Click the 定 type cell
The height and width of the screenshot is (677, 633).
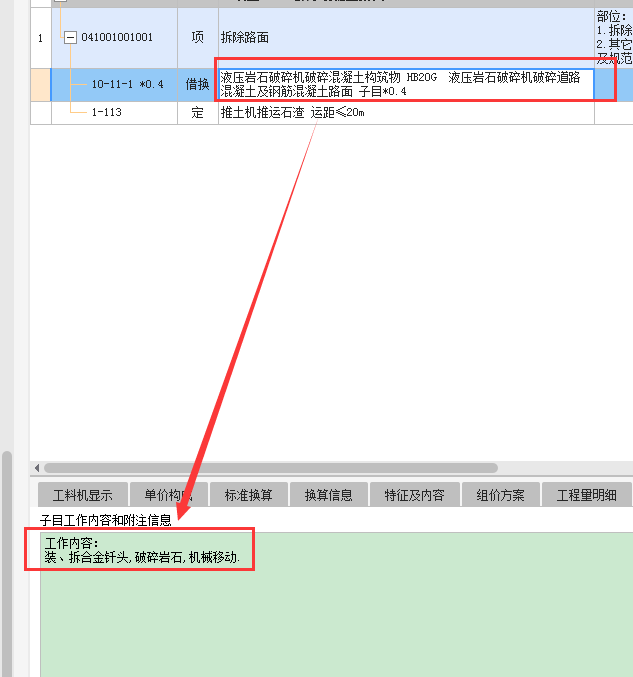[x=198, y=113]
